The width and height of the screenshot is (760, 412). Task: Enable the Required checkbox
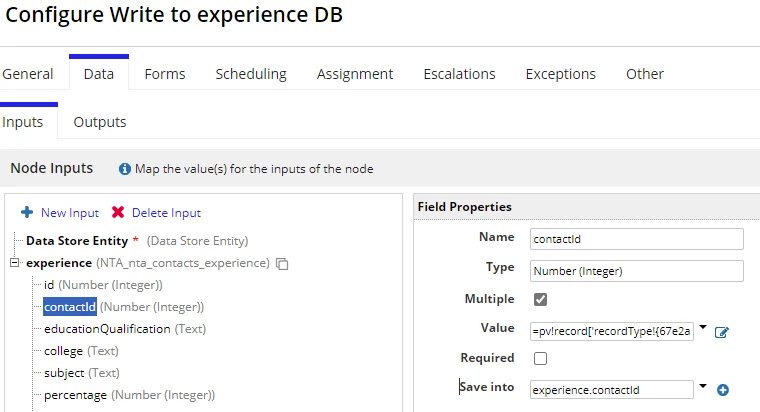(540, 358)
